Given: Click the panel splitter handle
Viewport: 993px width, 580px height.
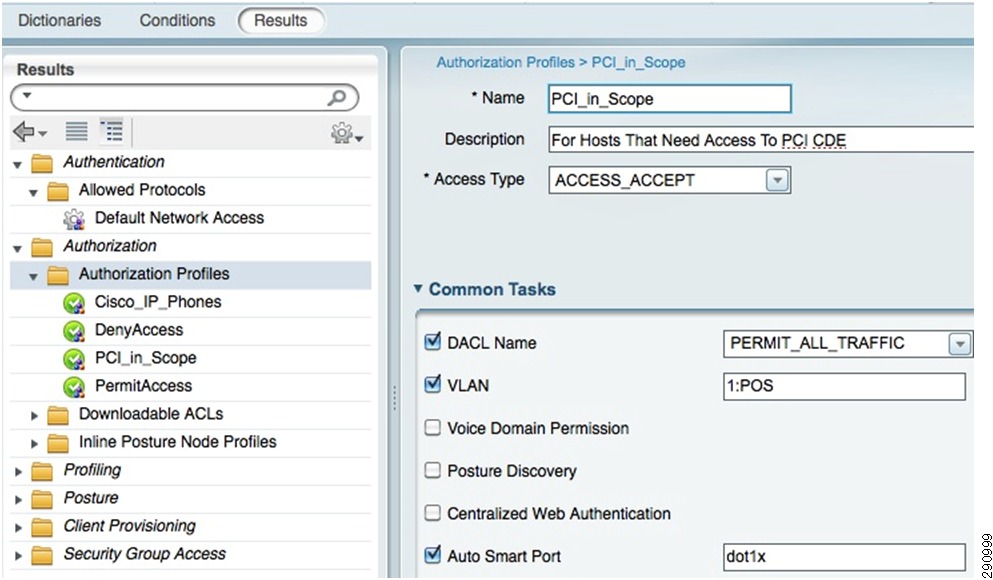Looking at the screenshot, I should (395, 398).
